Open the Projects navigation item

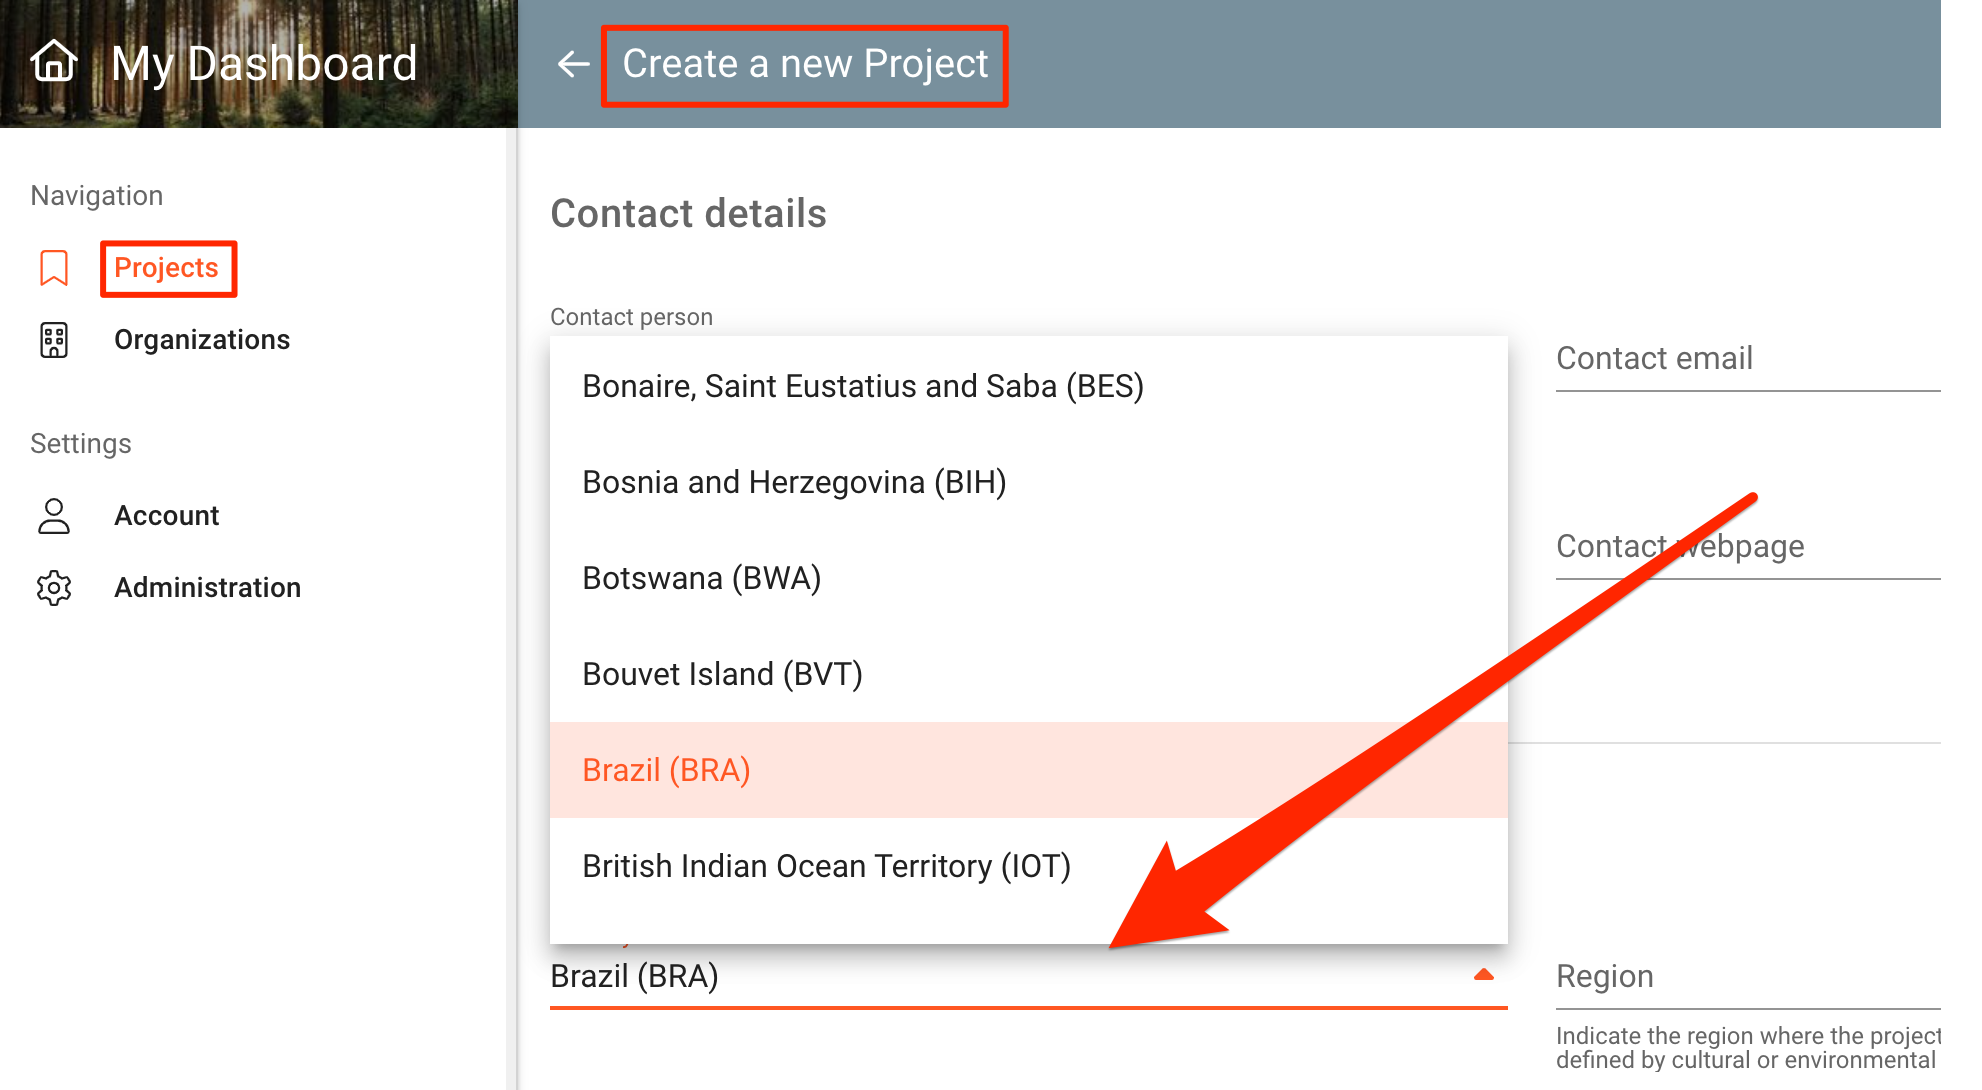[166, 268]
